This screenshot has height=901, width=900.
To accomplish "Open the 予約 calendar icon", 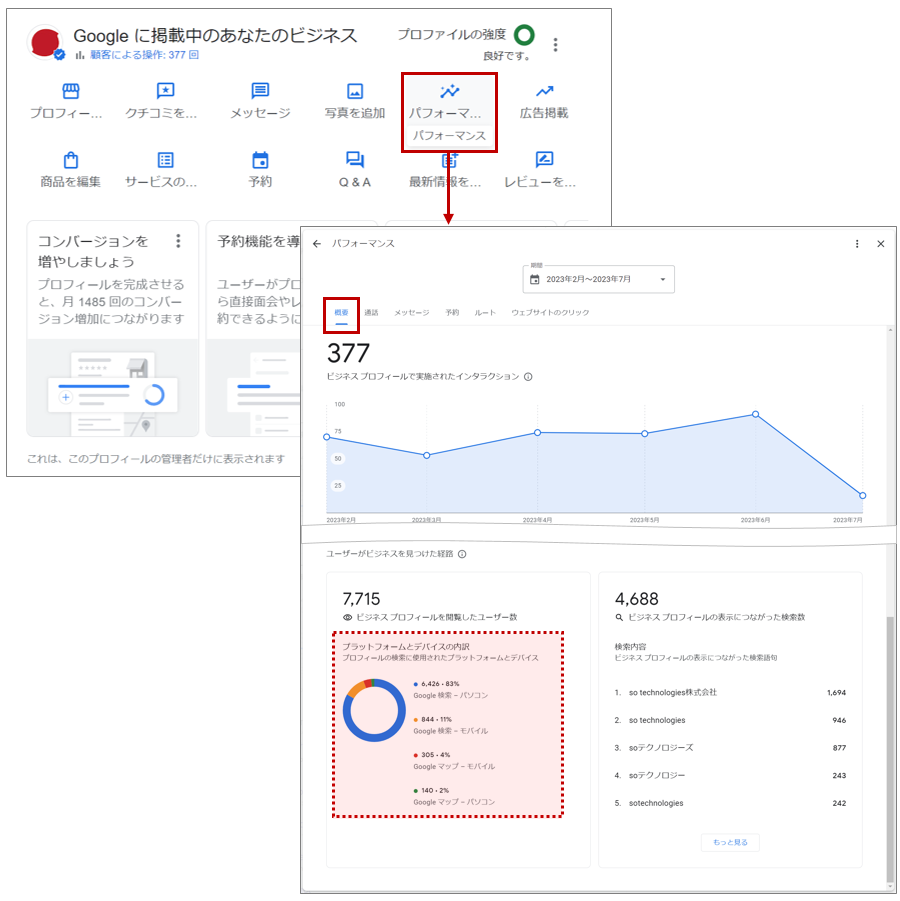I will pyautogui.click(x=260, y=160).
